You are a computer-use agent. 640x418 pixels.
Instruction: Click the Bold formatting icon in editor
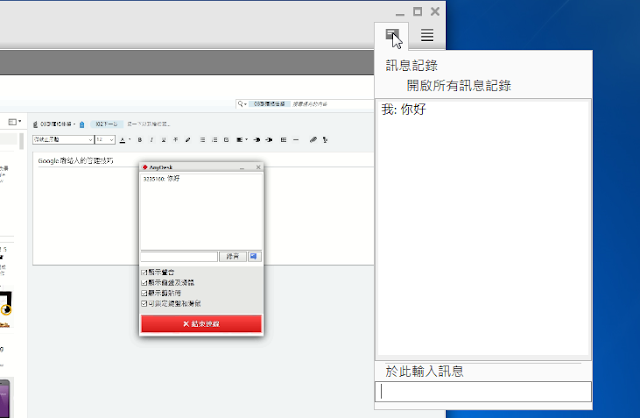(x=140, y=139)
